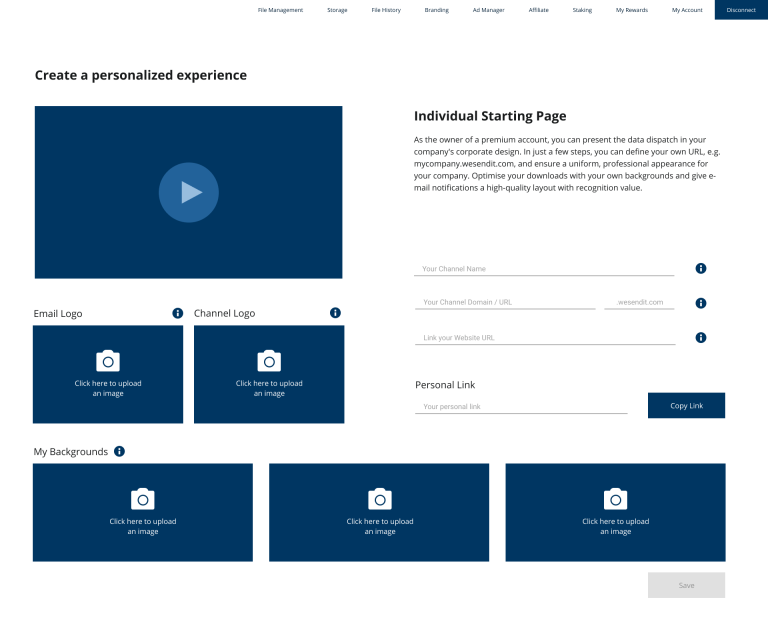The height and width of the screenshot is (624, 768).
Task: Go to the Affiliate page
Action: pyautogui.click(x=538, y=10)
